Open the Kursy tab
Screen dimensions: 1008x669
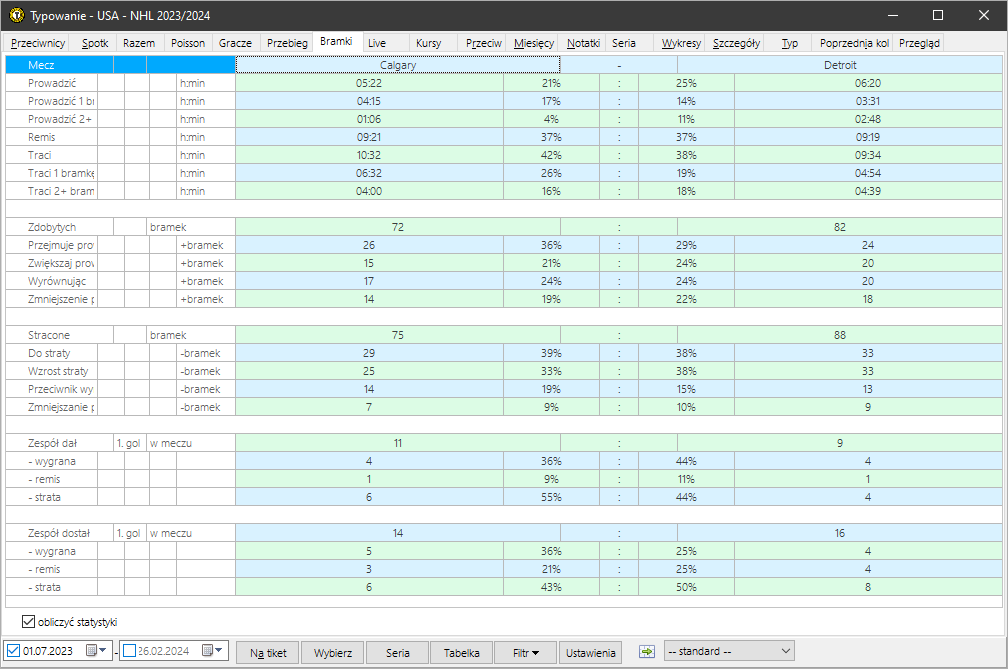point(428,43)
